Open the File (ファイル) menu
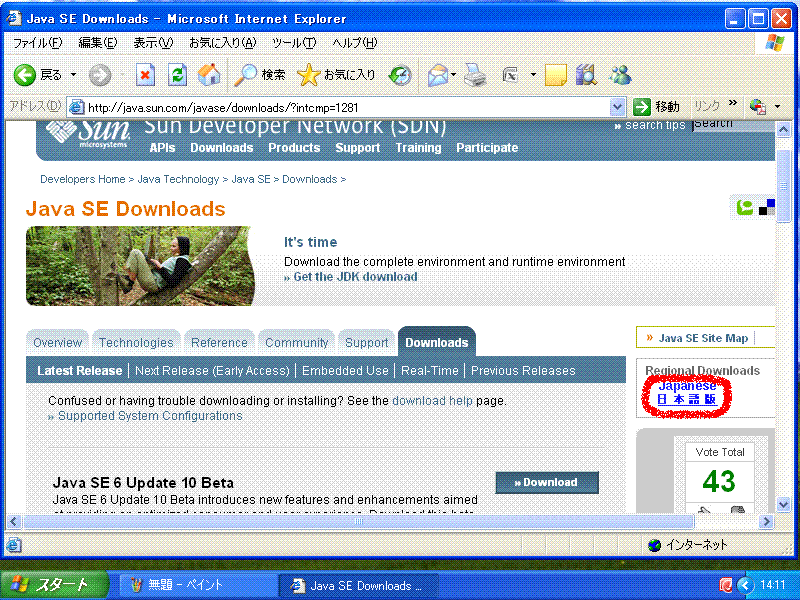Image resolution: width=800 pixels, height=600 pixels. tap(37, 43)
